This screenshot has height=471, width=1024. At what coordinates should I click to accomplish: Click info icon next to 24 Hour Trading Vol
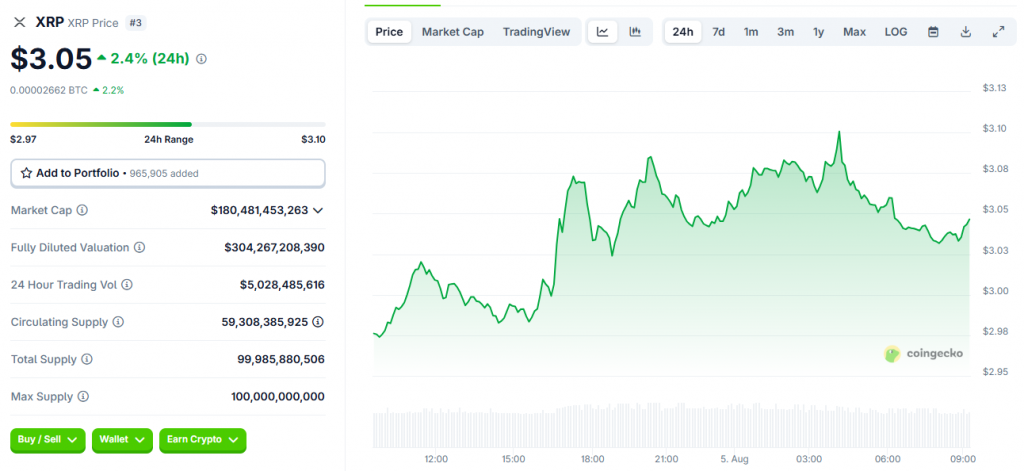coord(127,285)
